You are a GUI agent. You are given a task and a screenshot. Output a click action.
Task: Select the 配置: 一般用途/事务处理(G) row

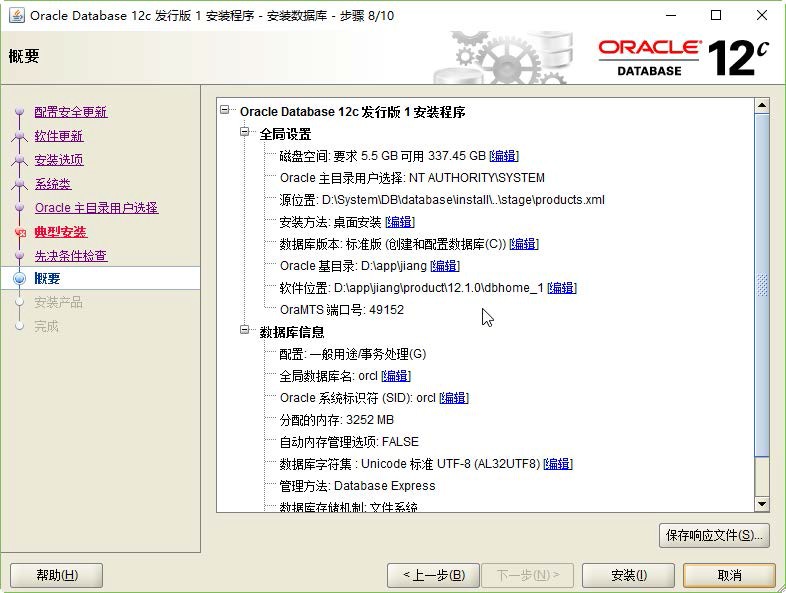pyautogui.click(x=353, y=354)
